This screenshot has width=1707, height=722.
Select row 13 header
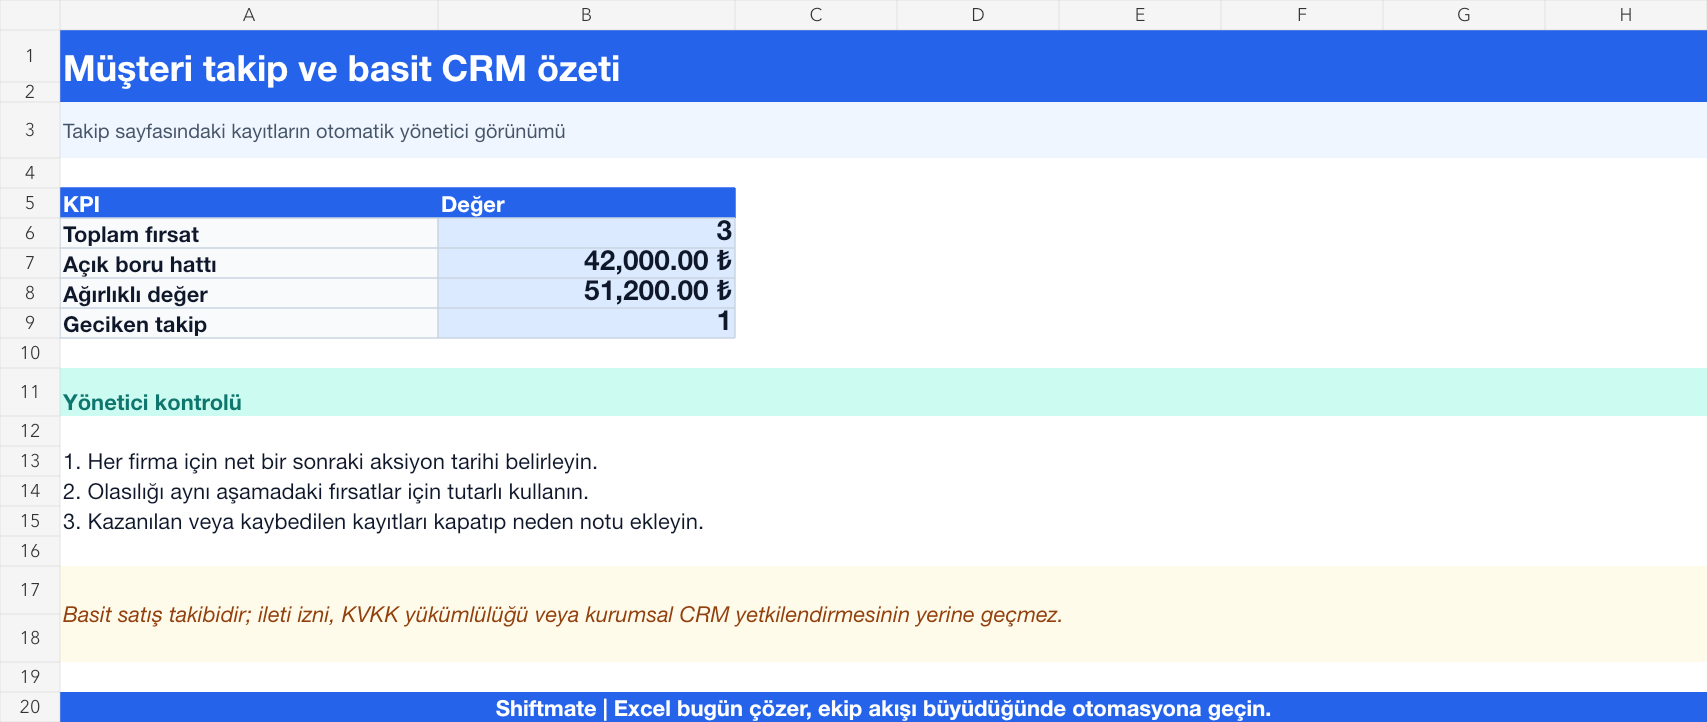tap(30, 461)
